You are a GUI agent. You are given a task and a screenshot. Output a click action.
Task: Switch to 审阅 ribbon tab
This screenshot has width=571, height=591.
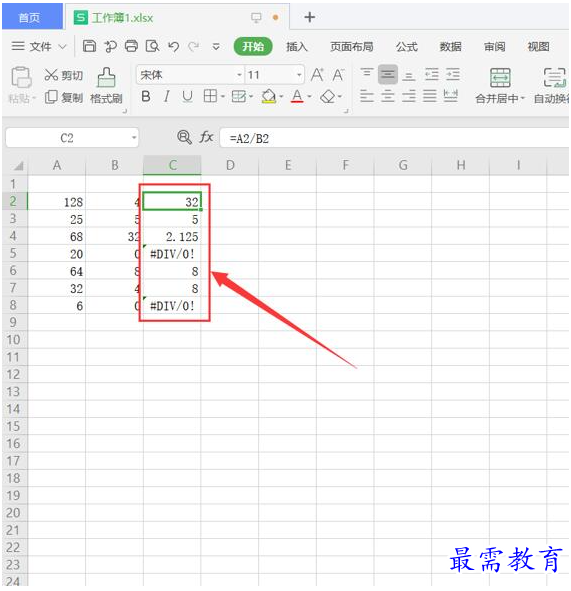pyautogui.click(x=494, y=46)
